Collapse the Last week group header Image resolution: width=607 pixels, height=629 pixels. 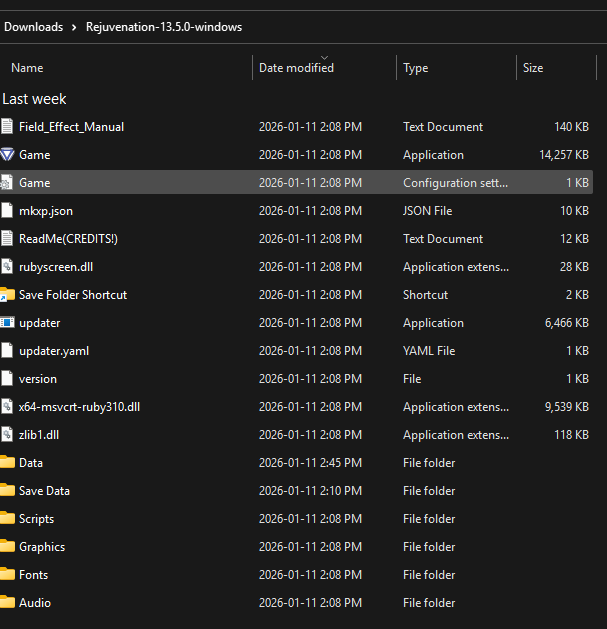pyautogui.click(x=34, y=99)
